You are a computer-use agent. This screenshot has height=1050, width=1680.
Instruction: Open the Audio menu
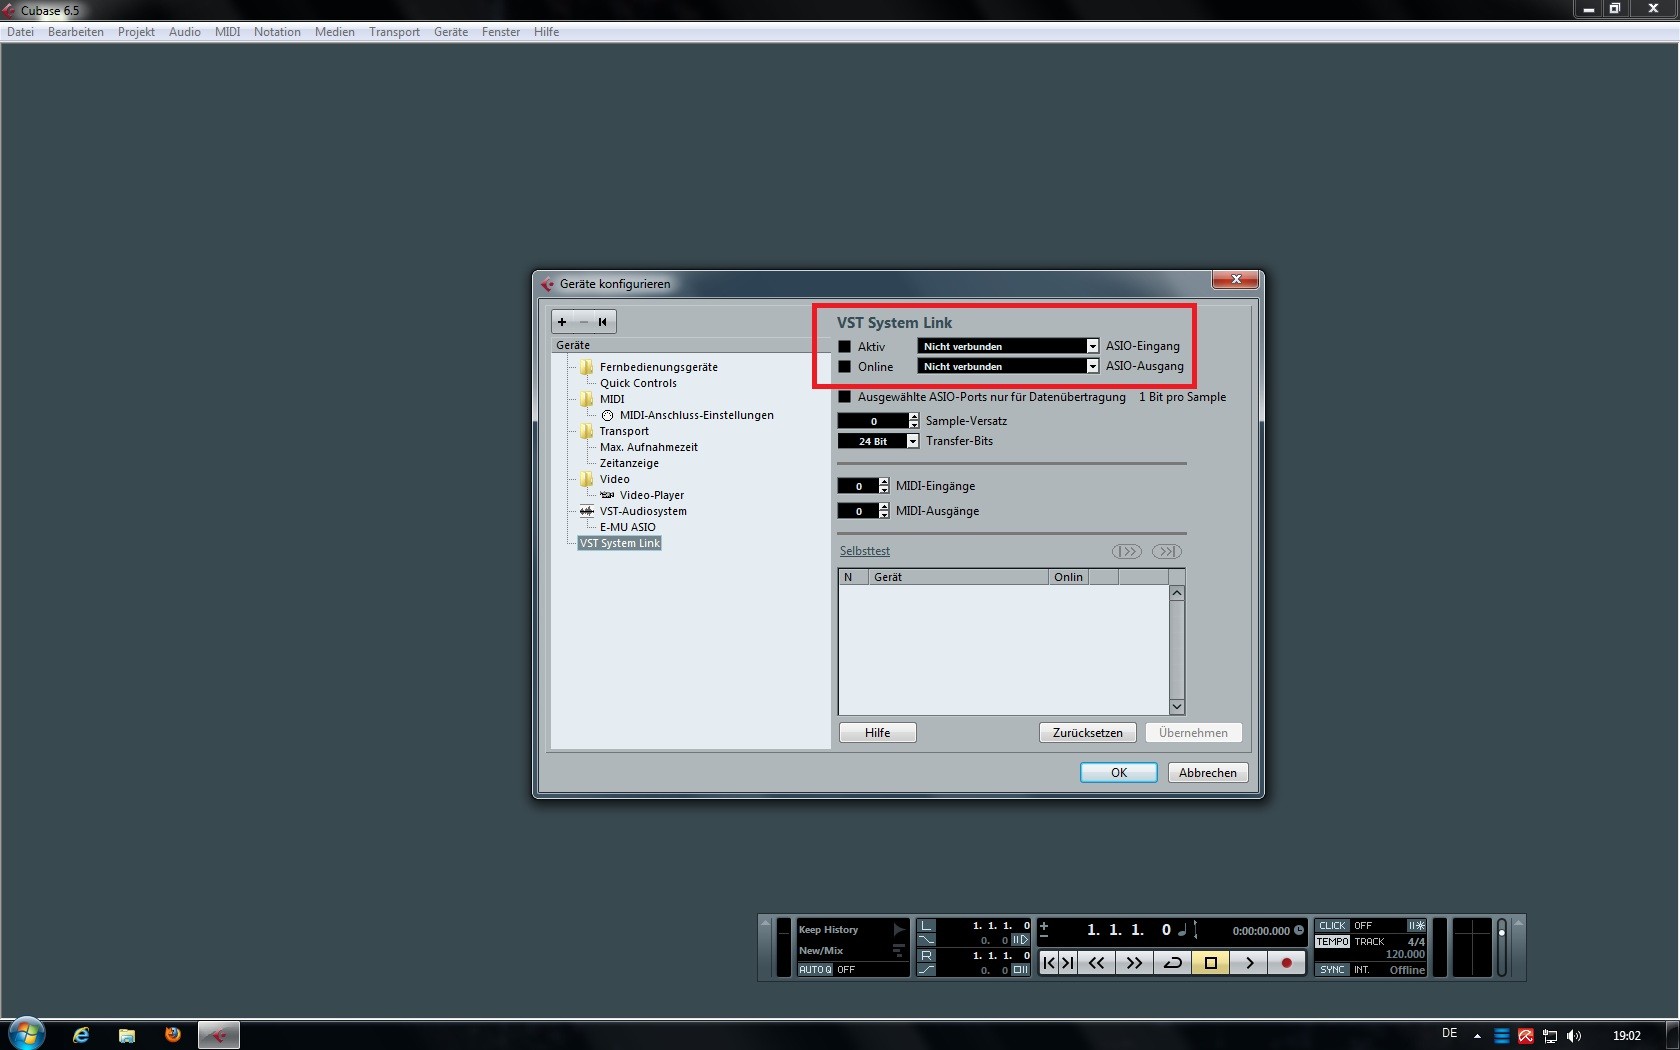click(x=185, y=32)
